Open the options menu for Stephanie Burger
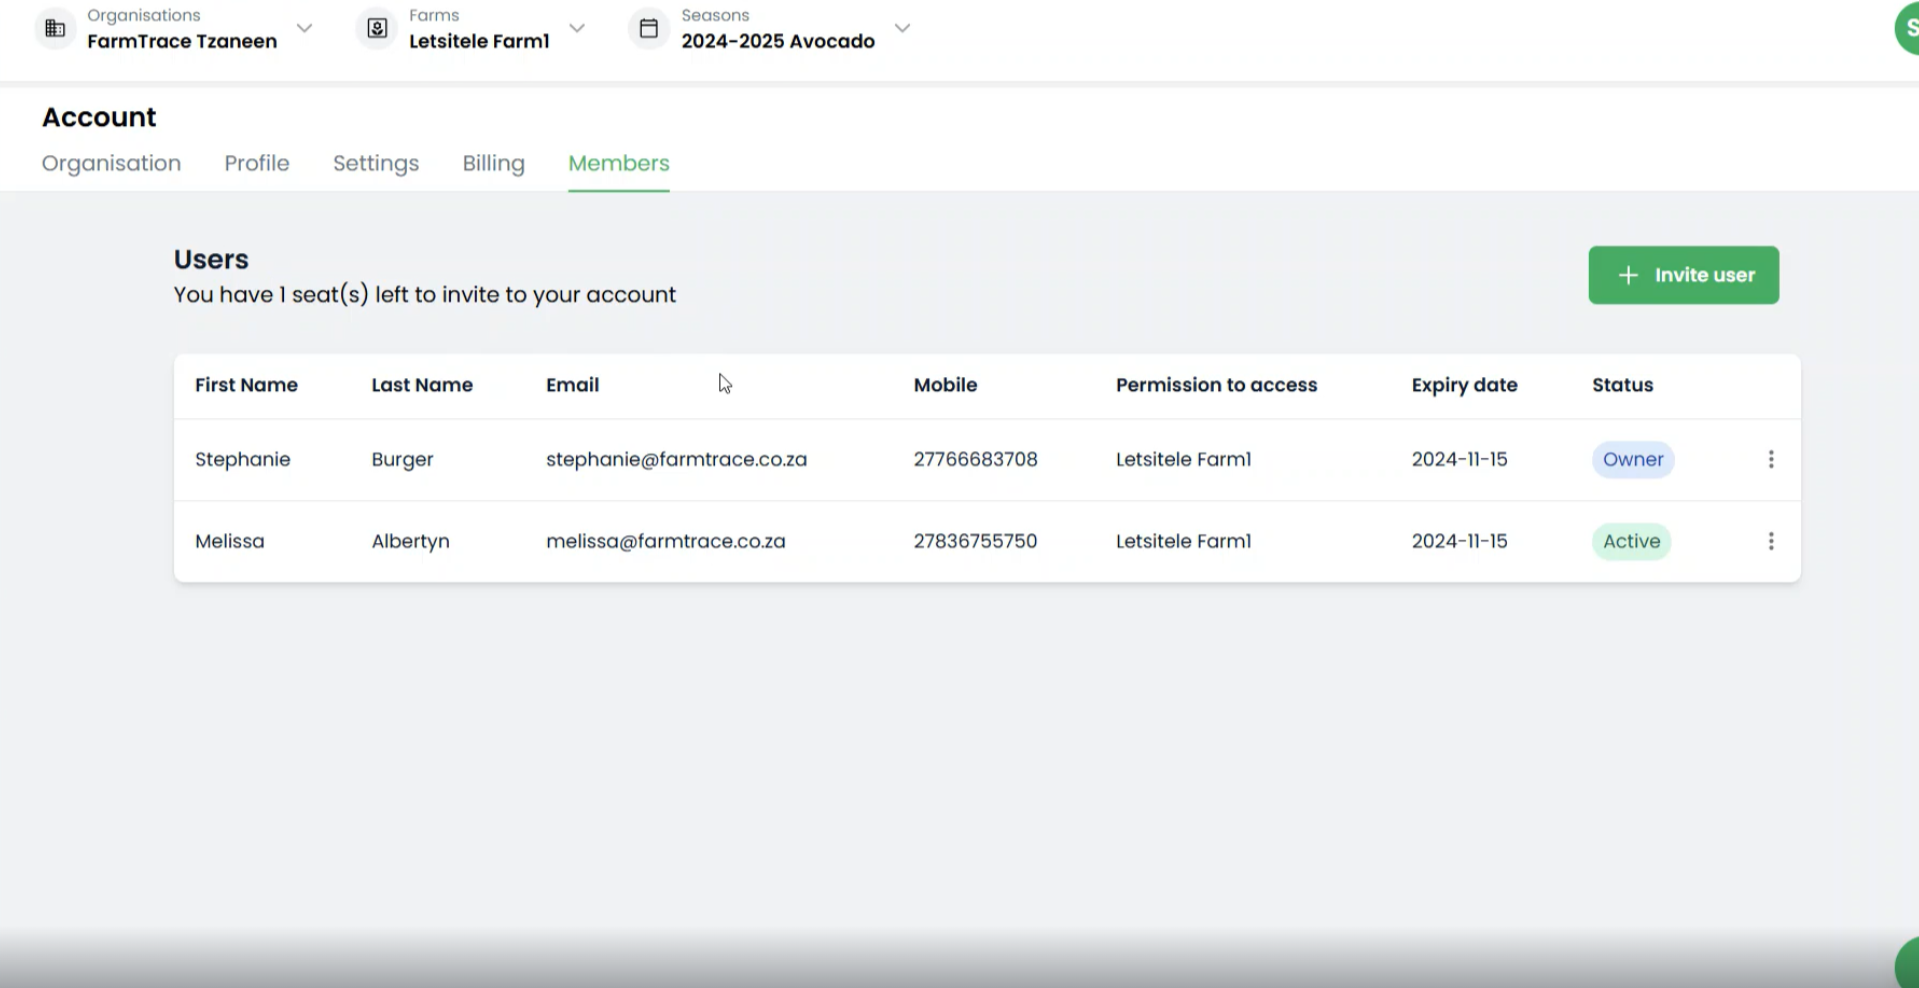This screenshot has width=1919, height=988. tap(1771, 459)
